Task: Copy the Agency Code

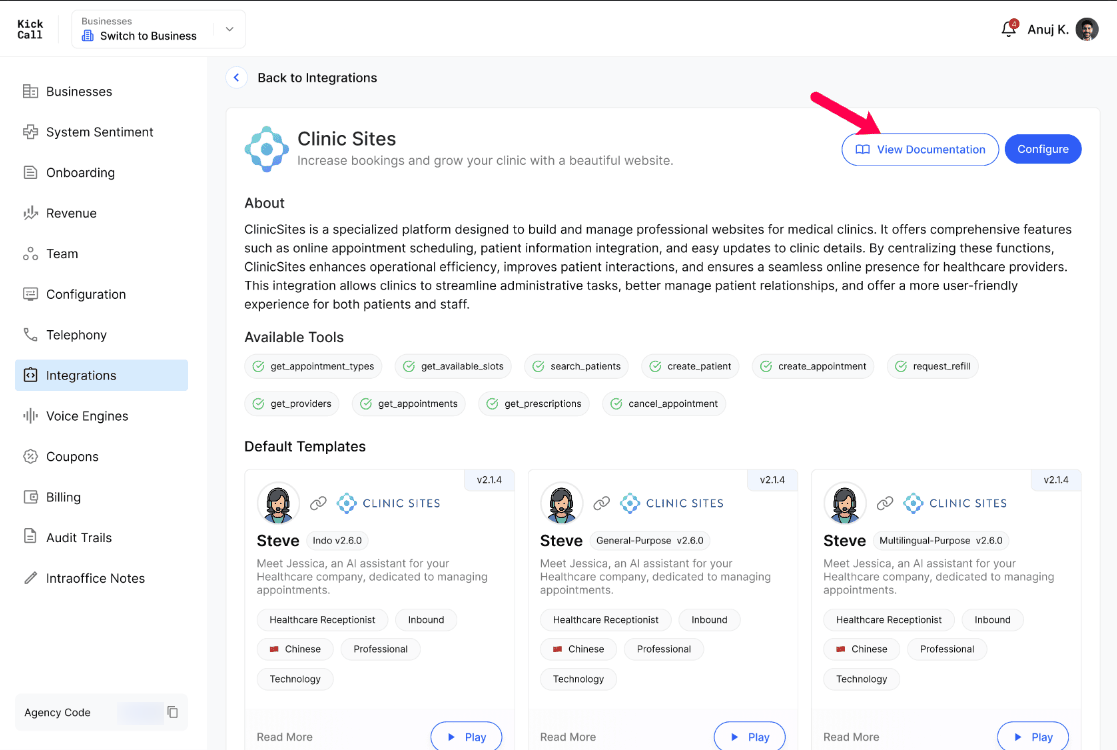Action: tap(172, 712)
